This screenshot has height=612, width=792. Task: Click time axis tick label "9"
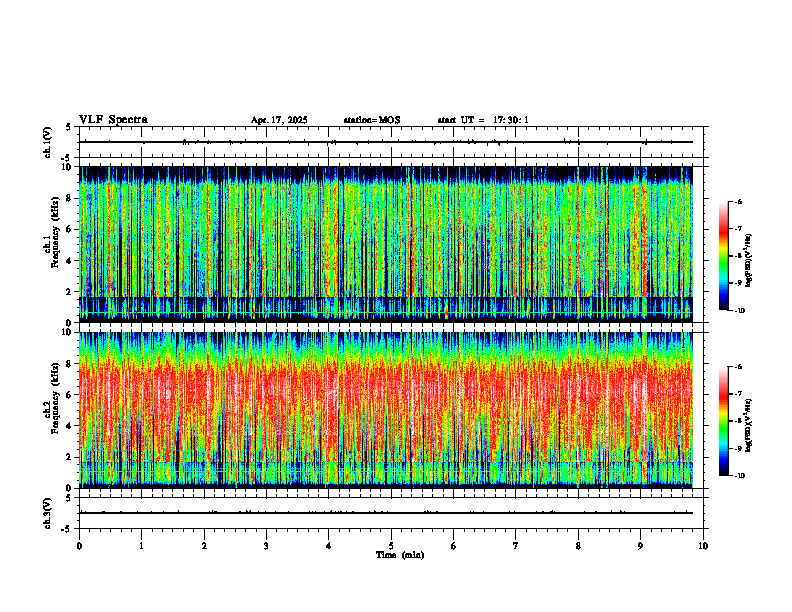tap(640, 546)
